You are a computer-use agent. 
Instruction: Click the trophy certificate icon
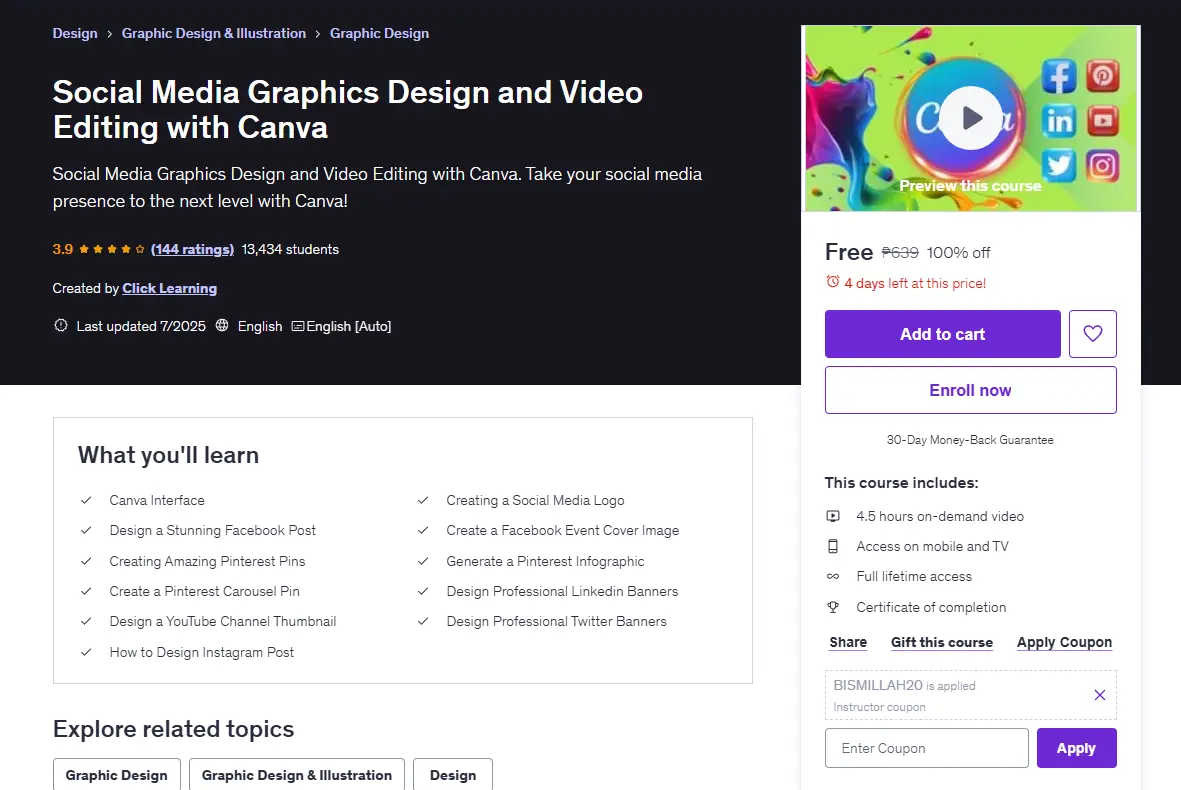pos(833,607)
